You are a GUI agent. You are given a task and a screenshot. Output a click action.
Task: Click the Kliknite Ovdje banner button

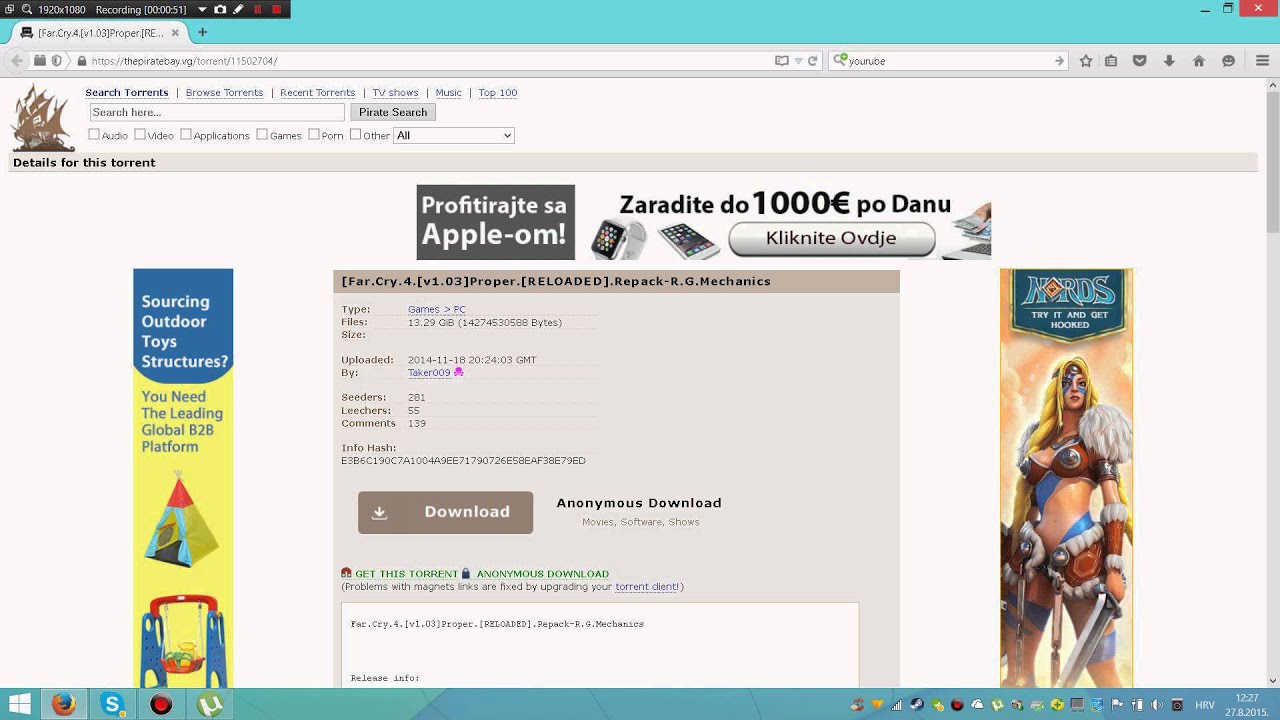click(x=831, y=238)
